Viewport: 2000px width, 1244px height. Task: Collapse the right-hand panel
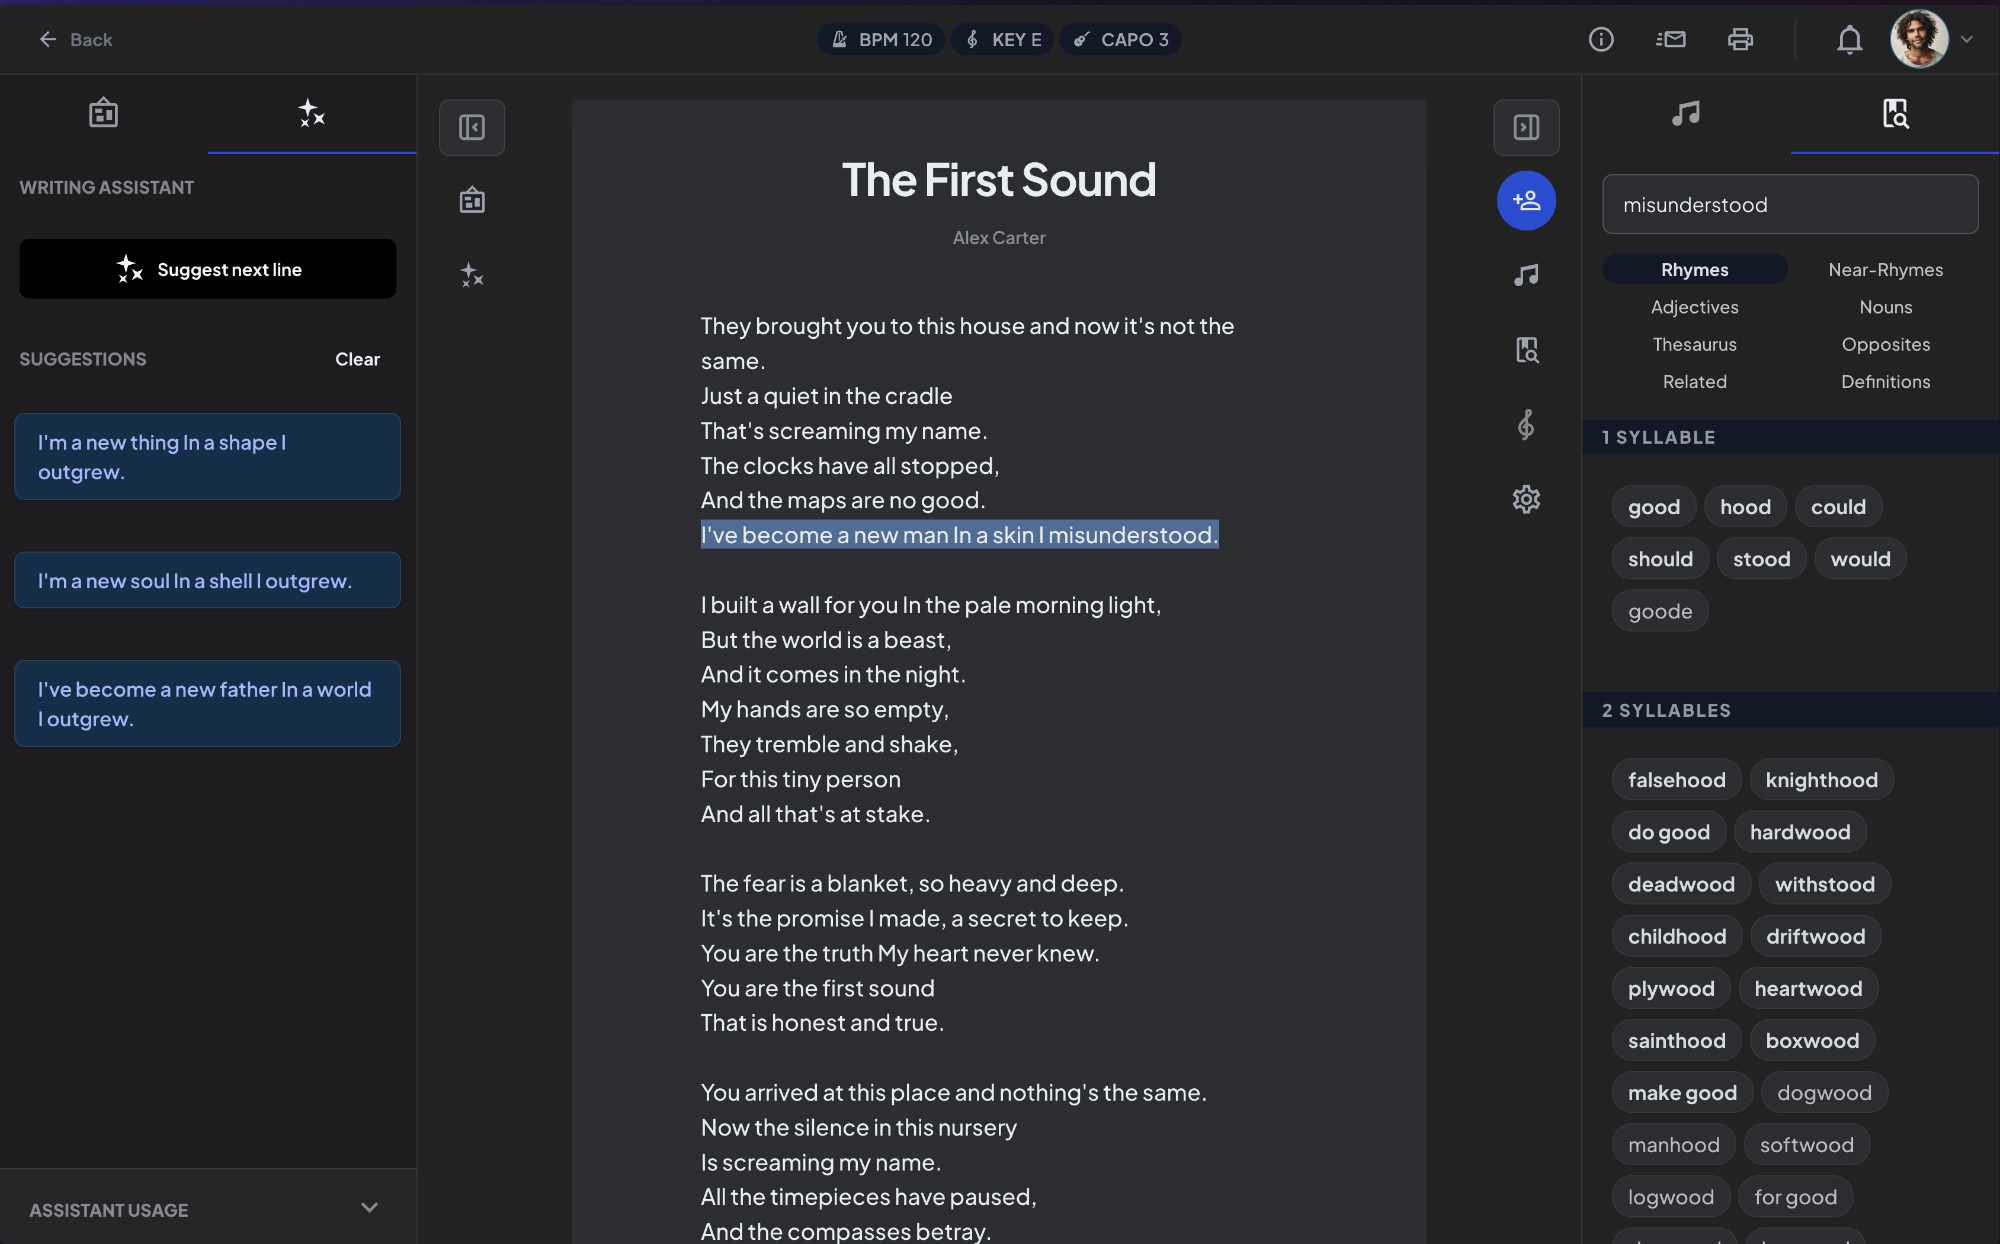[x=1527, y=127]
